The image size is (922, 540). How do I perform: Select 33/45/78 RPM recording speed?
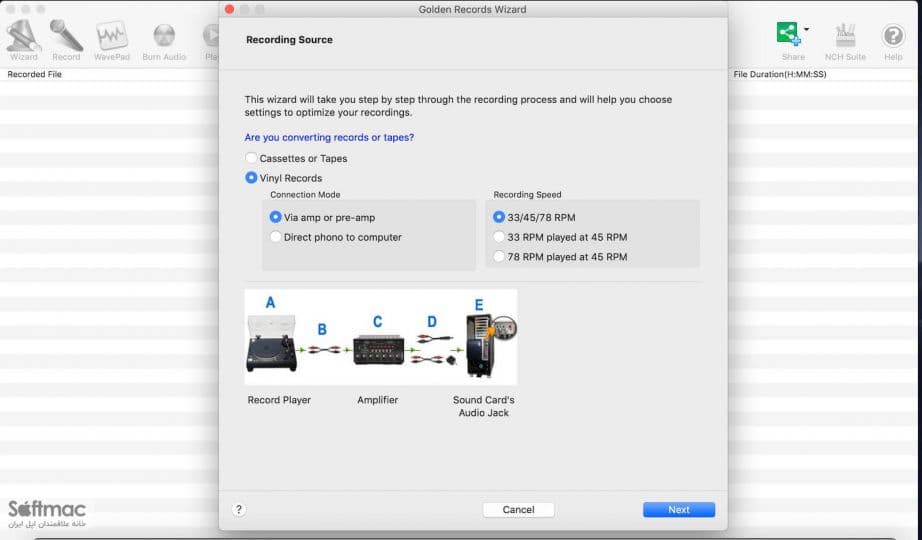535,217
